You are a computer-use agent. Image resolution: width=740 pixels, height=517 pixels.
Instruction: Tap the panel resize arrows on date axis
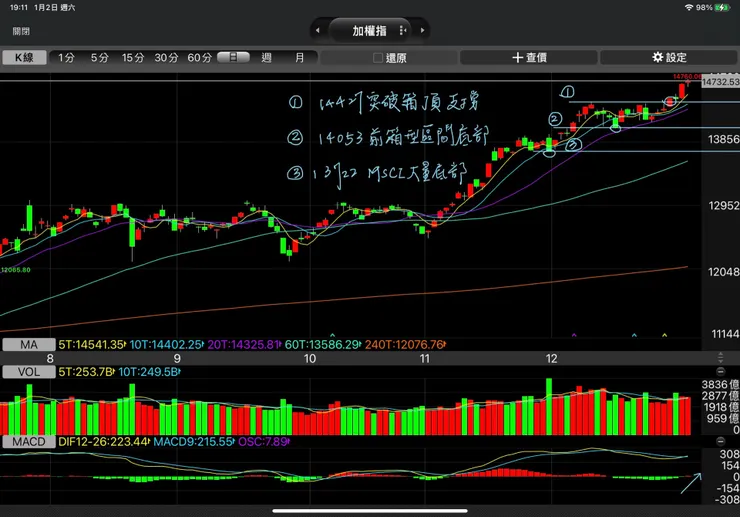(721, 358)
